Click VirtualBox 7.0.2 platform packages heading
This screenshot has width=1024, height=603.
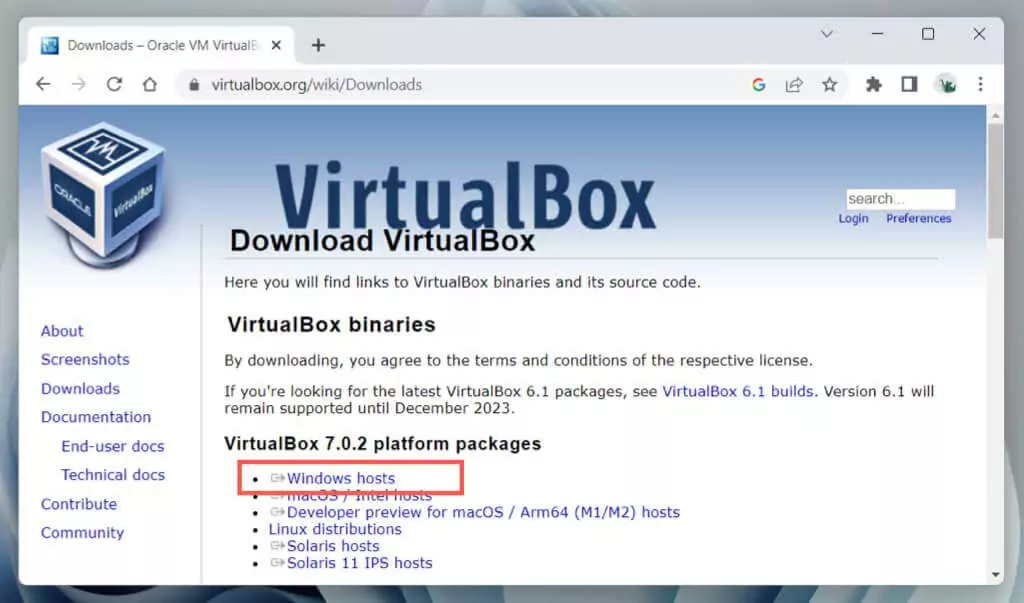pyautogui.click(x=383, y=444)
